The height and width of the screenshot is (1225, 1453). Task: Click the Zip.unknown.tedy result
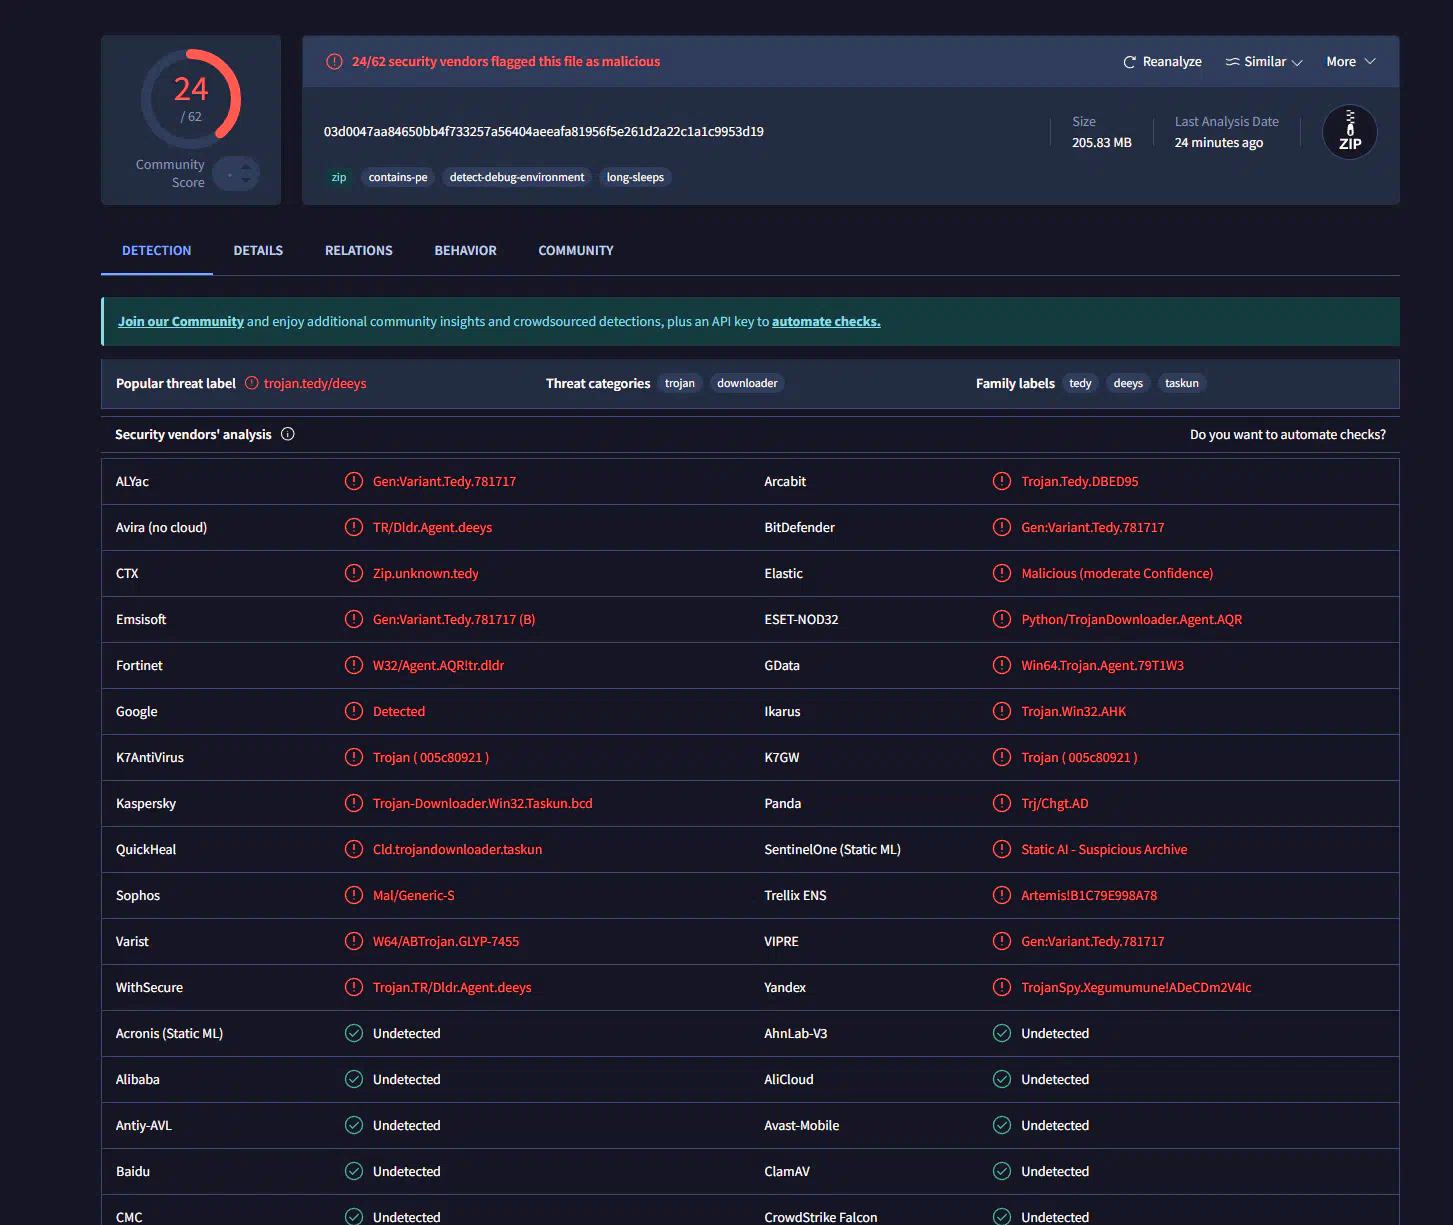pos(425,574)
